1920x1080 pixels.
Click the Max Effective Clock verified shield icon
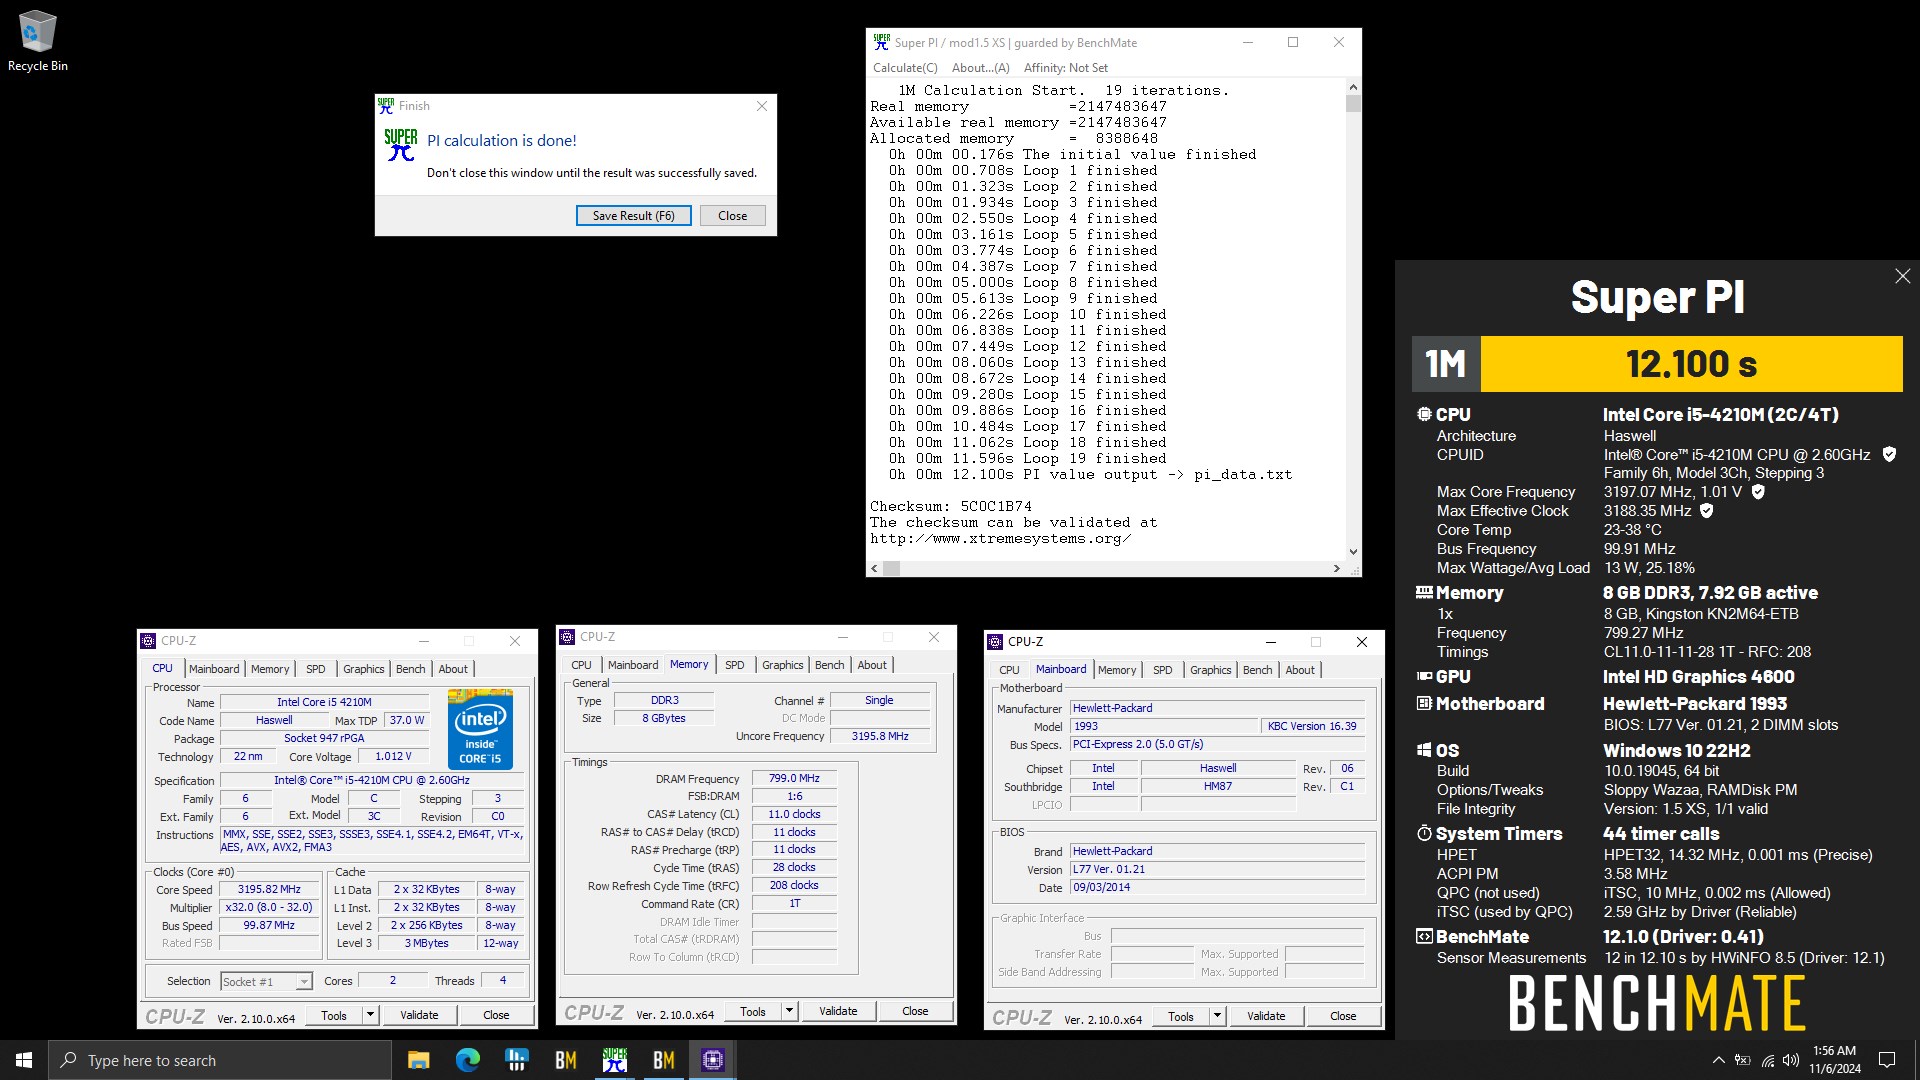click(x=1707, y=510)
